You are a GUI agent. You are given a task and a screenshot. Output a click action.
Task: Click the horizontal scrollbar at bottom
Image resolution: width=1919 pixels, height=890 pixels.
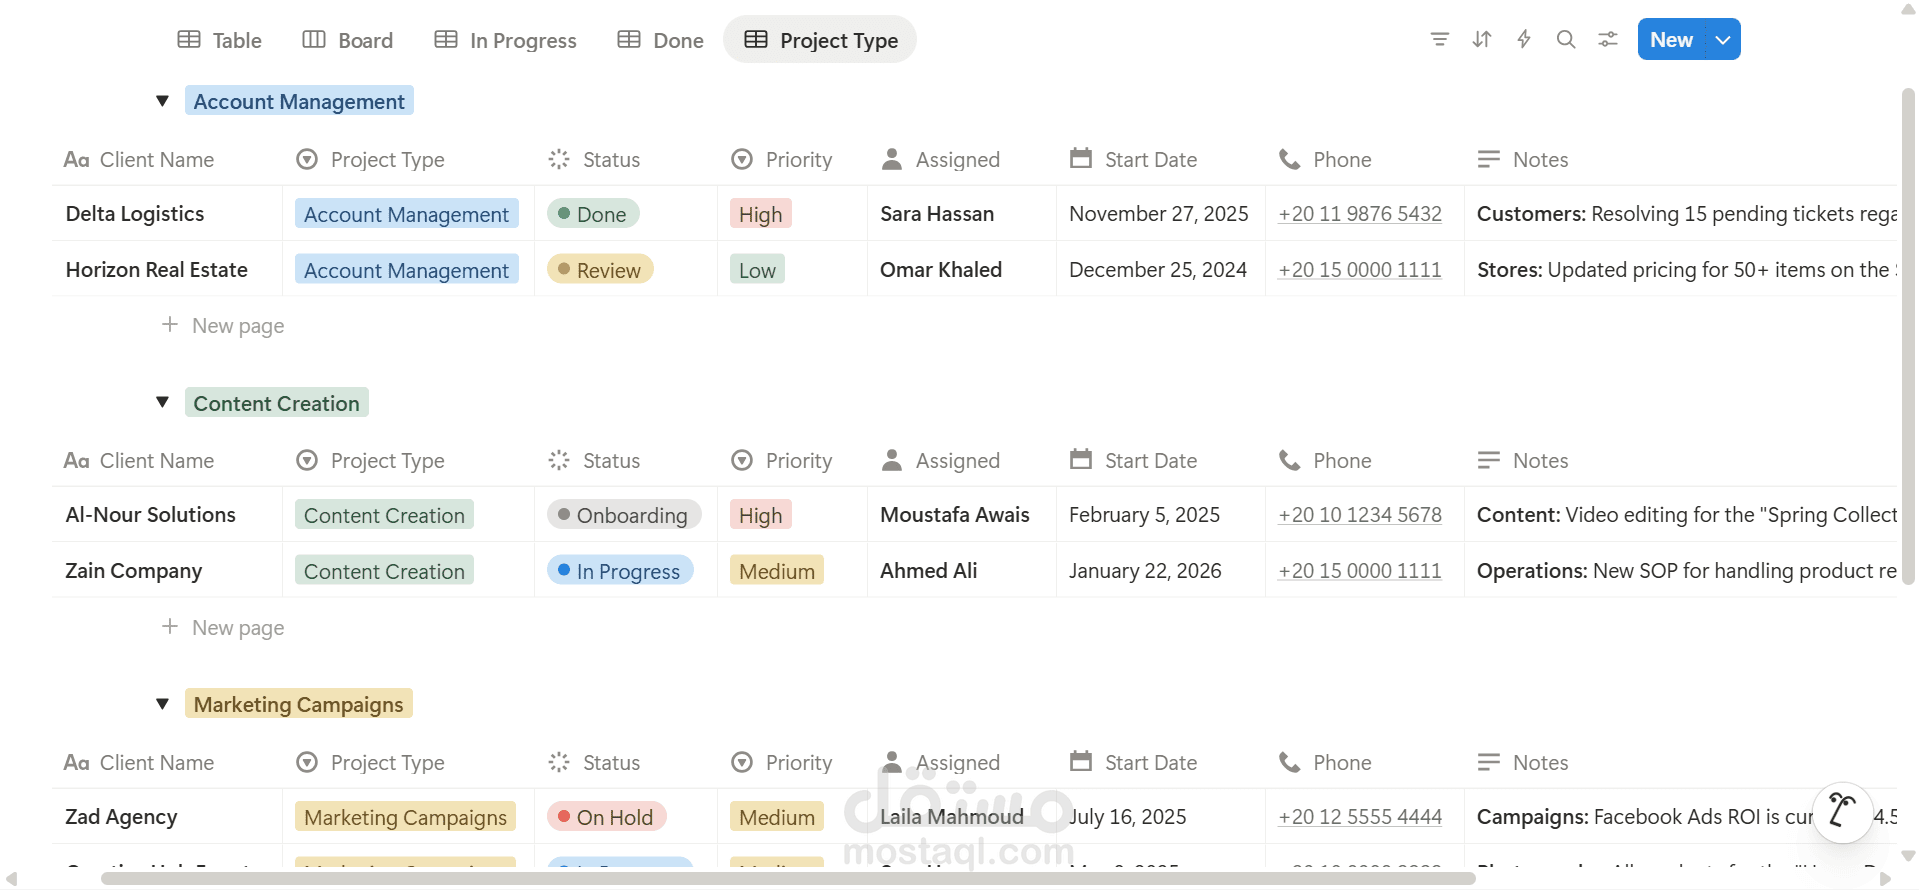[x=788, y=879]
